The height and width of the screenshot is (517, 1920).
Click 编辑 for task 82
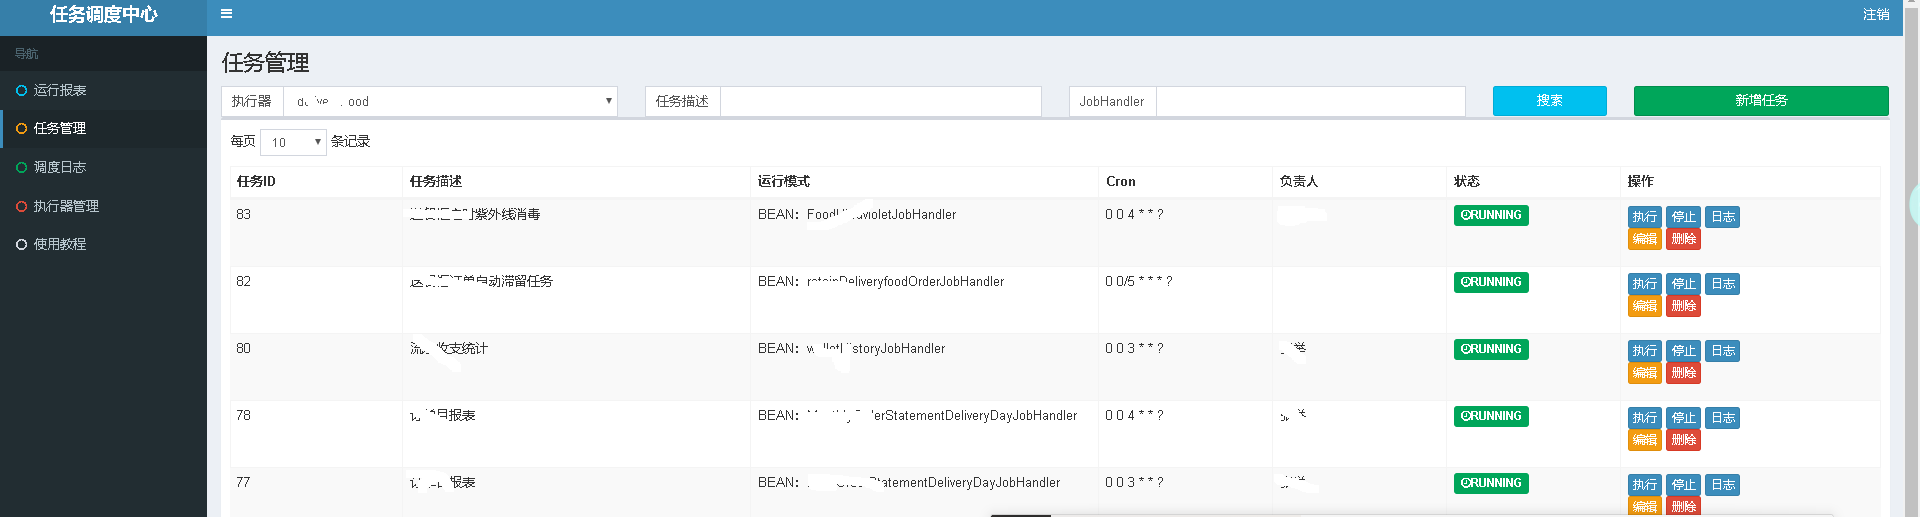click(1645, 306)
